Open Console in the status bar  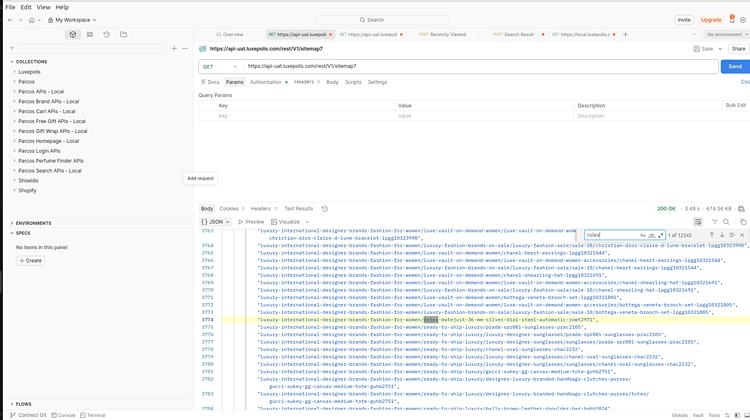tap(63, 415)
